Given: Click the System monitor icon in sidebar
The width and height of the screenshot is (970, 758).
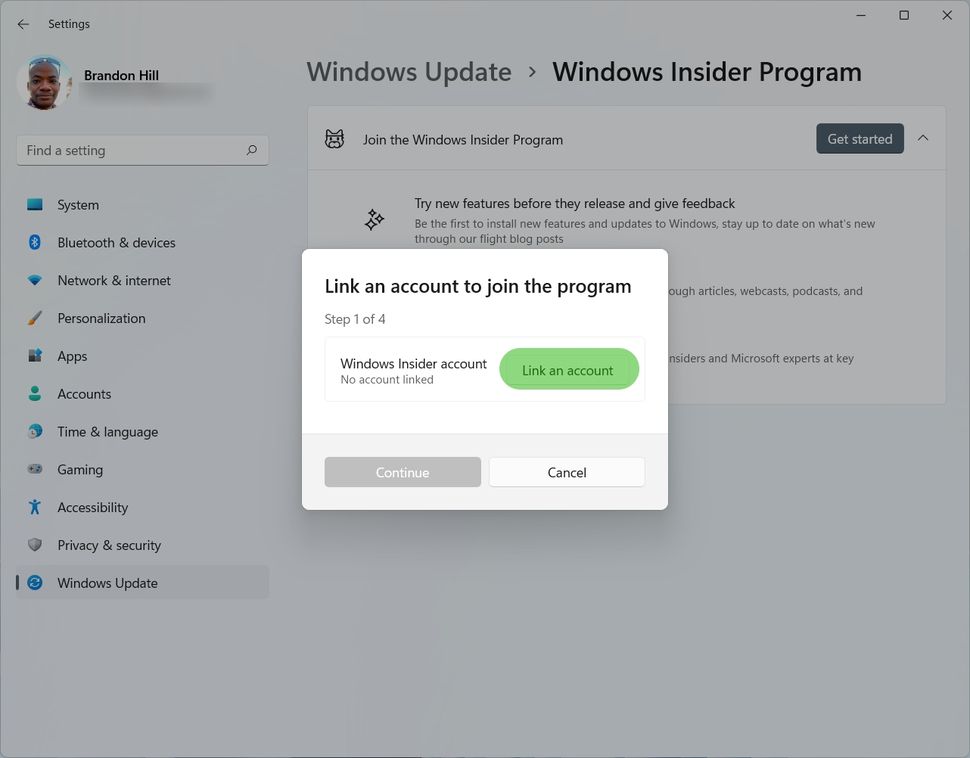Looking at the screenshot, I should click(35, 204).
